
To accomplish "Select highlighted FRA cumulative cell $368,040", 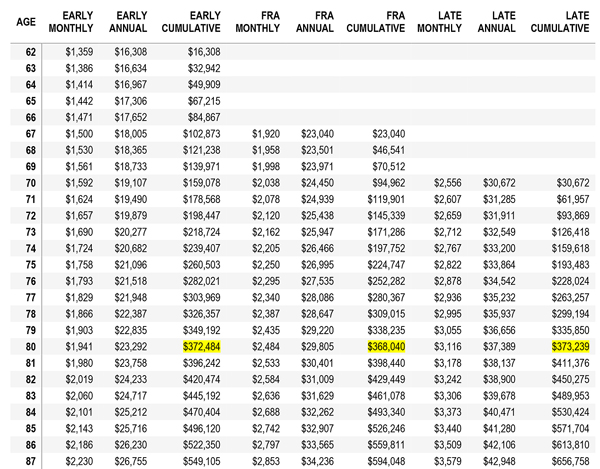I will pos(386,347).
